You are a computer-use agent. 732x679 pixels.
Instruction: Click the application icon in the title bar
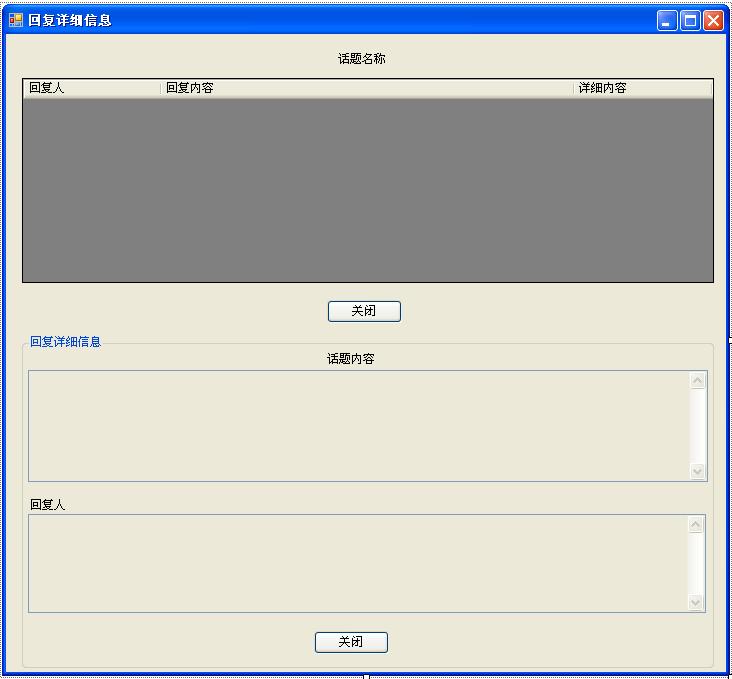[x=16, y=20]
